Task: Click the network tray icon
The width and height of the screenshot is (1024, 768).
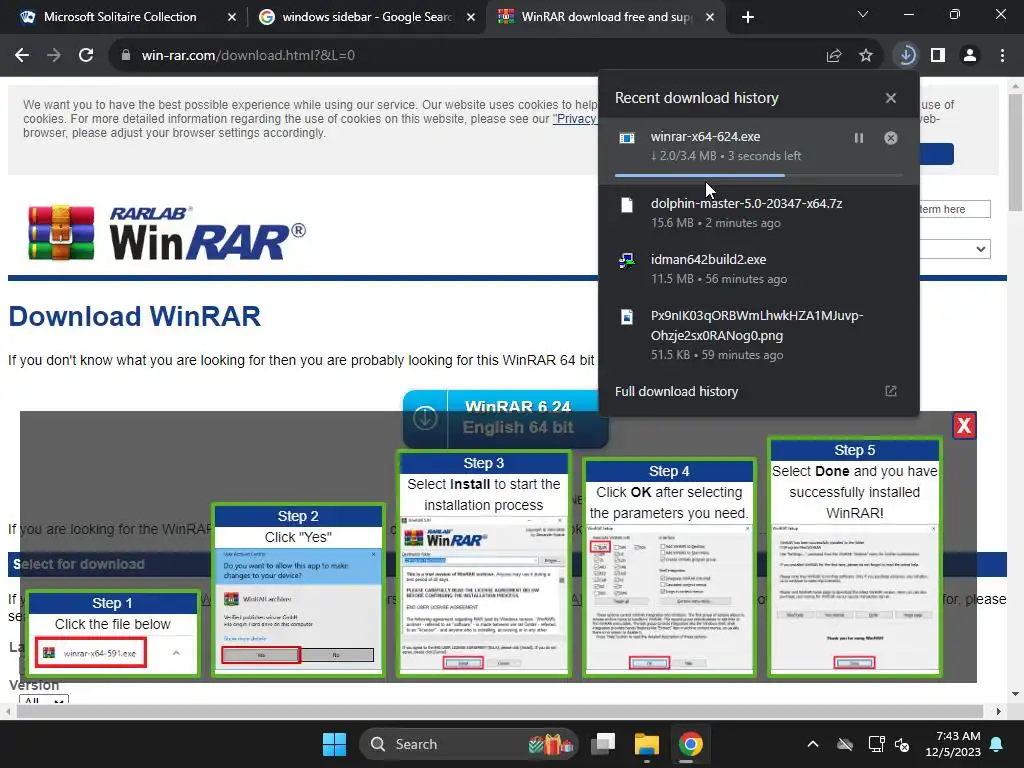Action: (876, 744)
